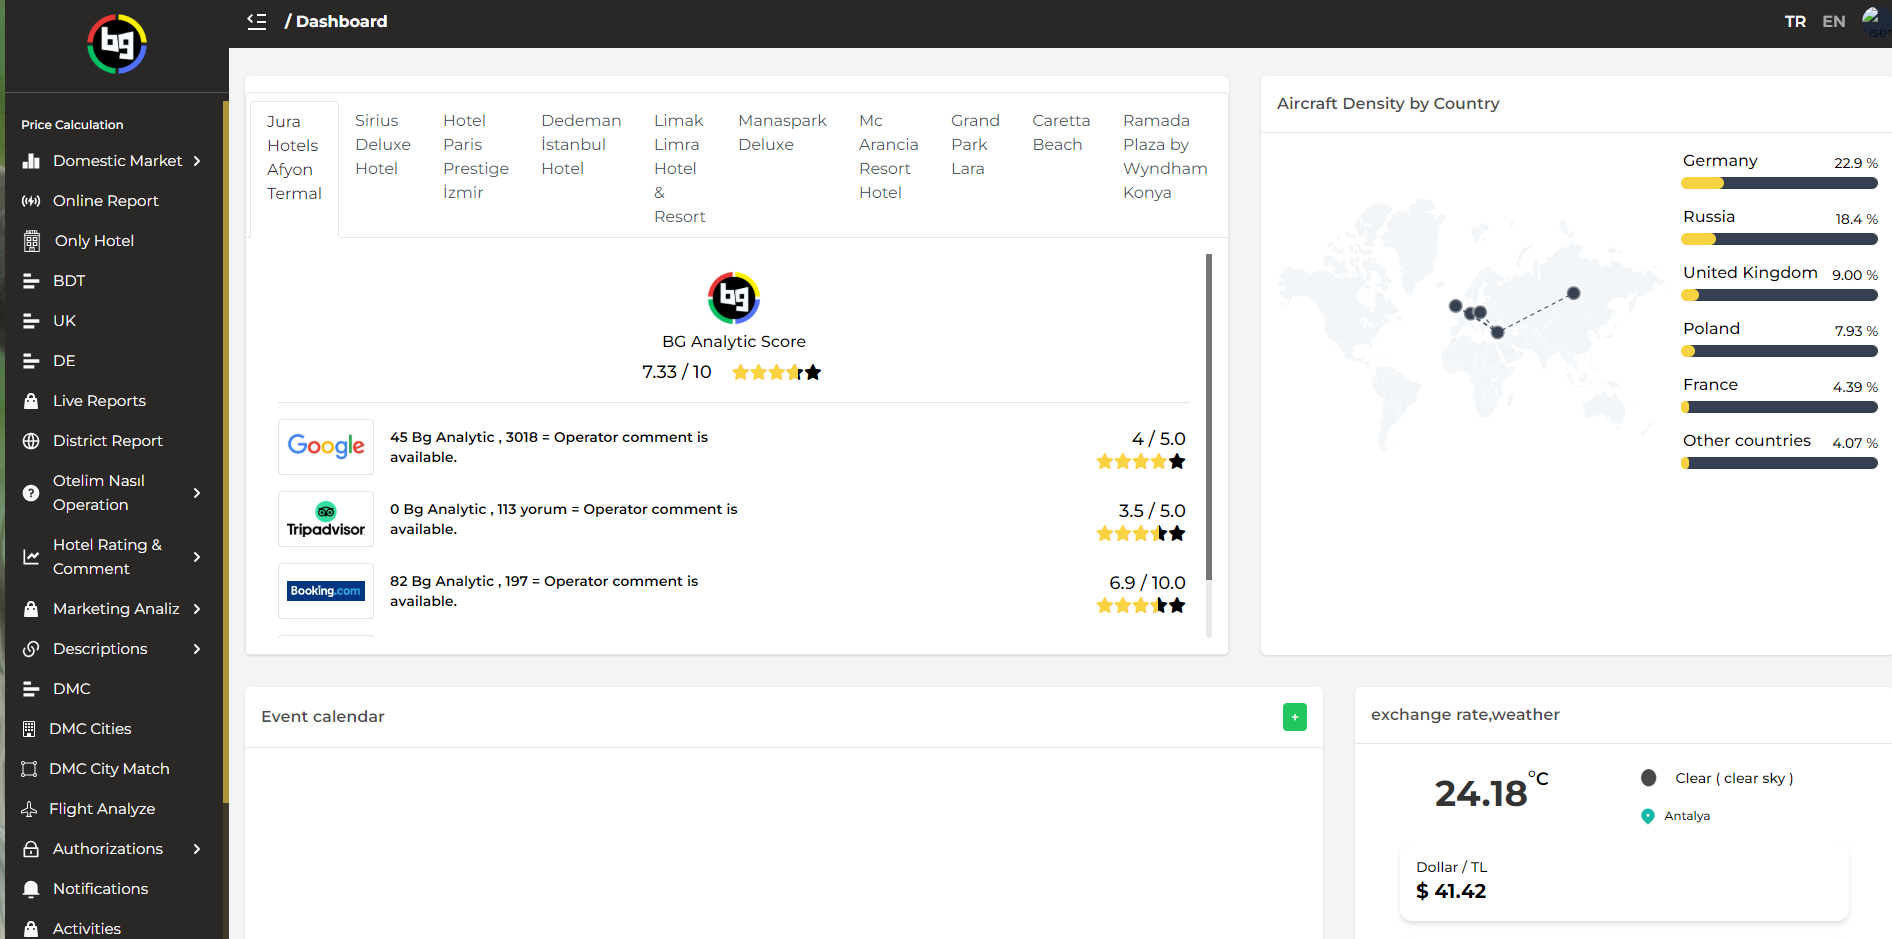1892x939 pixels.
Task: Click the Booking.com logo thumbnail
Action: (x=326, y=591)
